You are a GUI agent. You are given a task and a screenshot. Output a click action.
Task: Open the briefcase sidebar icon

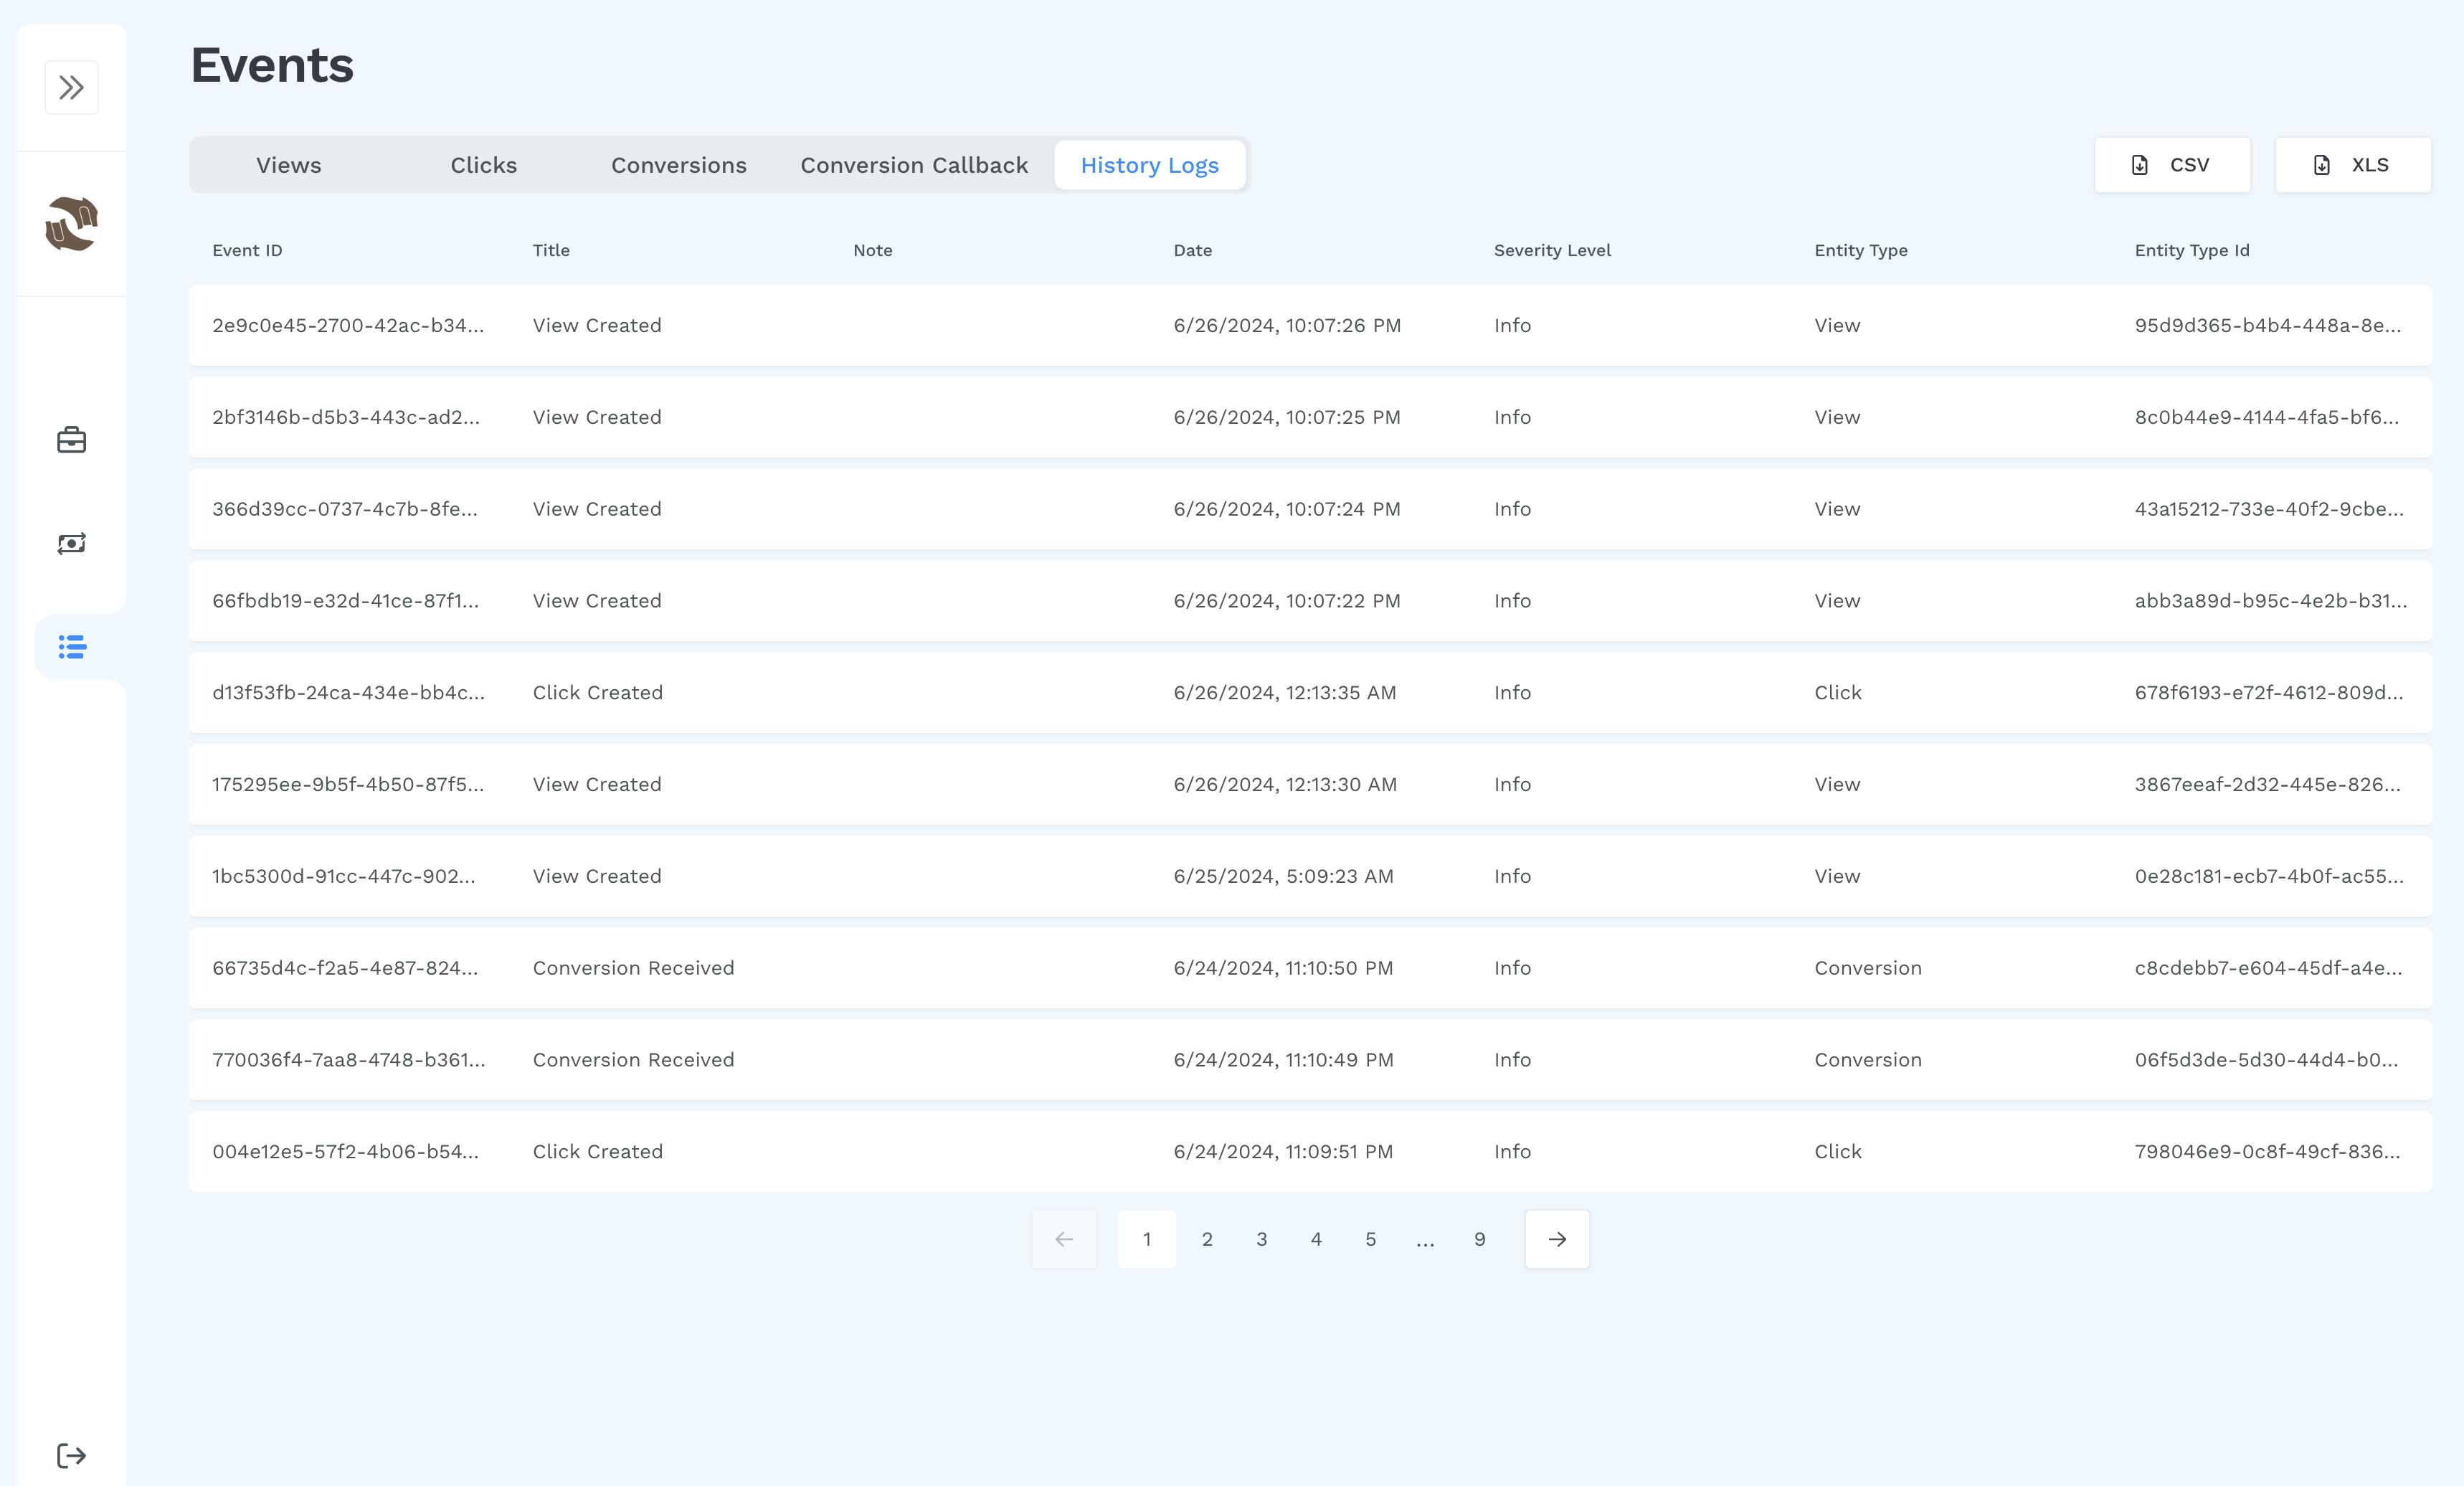[71, 440]
